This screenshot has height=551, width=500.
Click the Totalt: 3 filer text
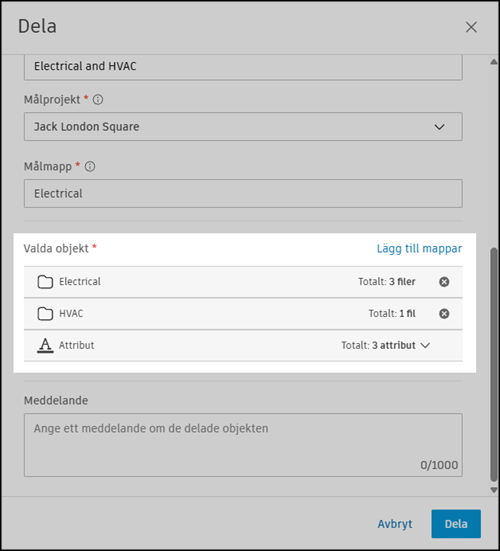[387, 281]
